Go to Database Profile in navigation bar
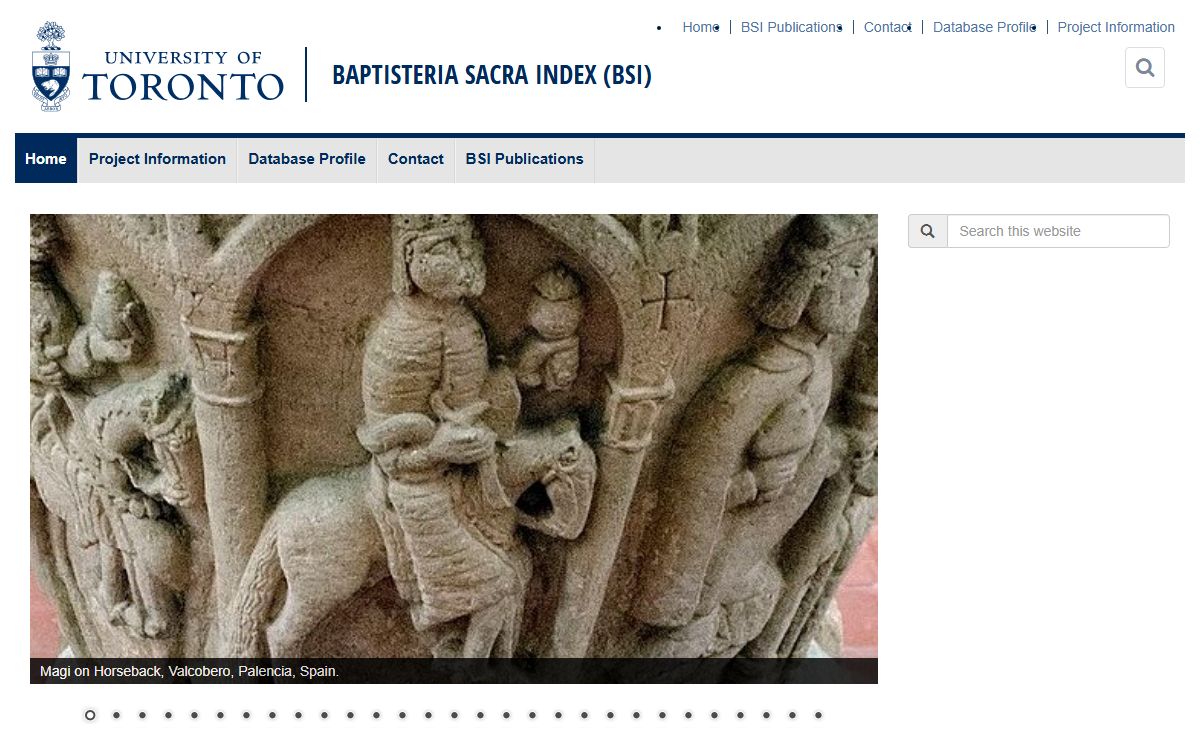 coord(307,159)
